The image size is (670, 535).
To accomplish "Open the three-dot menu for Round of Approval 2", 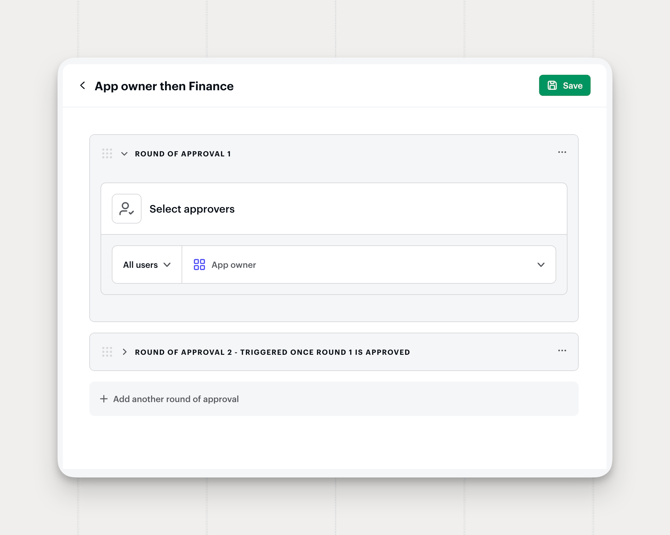I will (x=562, y=350).
